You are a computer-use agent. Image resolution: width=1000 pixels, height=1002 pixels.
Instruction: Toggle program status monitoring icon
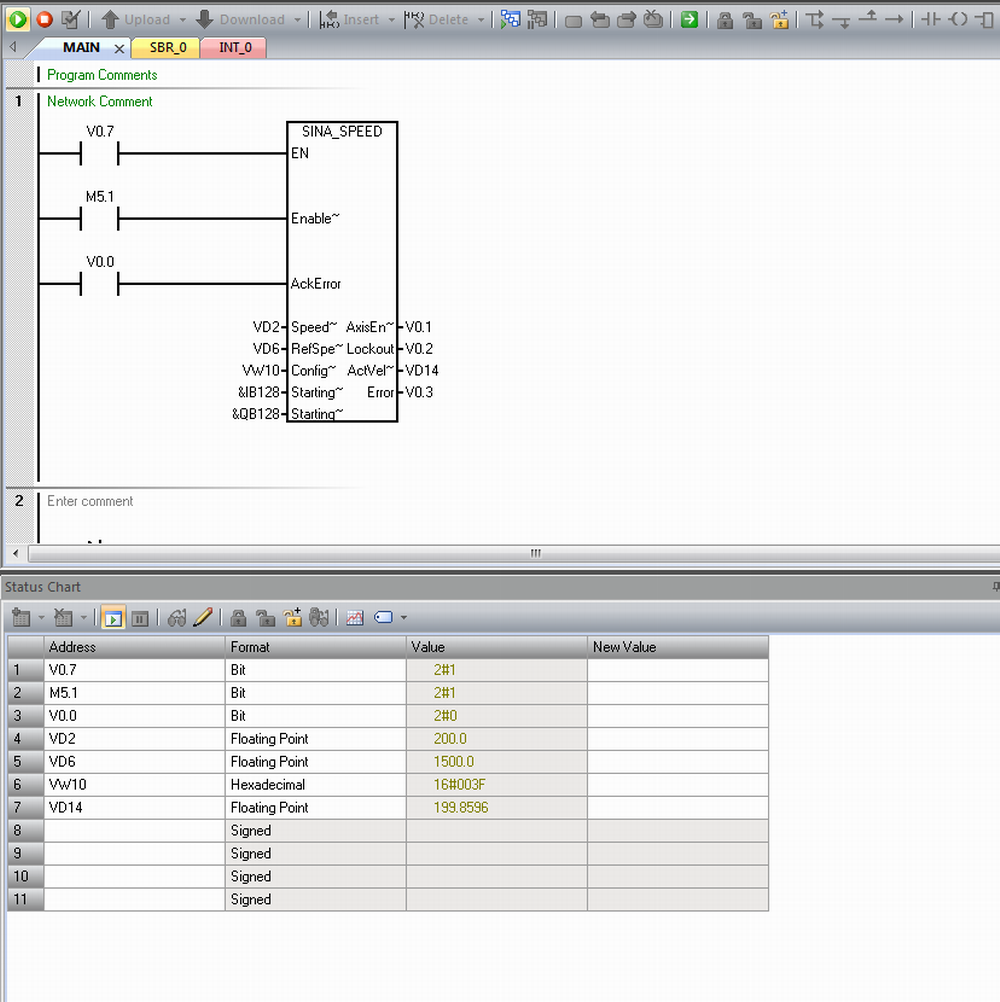[510, 19]
